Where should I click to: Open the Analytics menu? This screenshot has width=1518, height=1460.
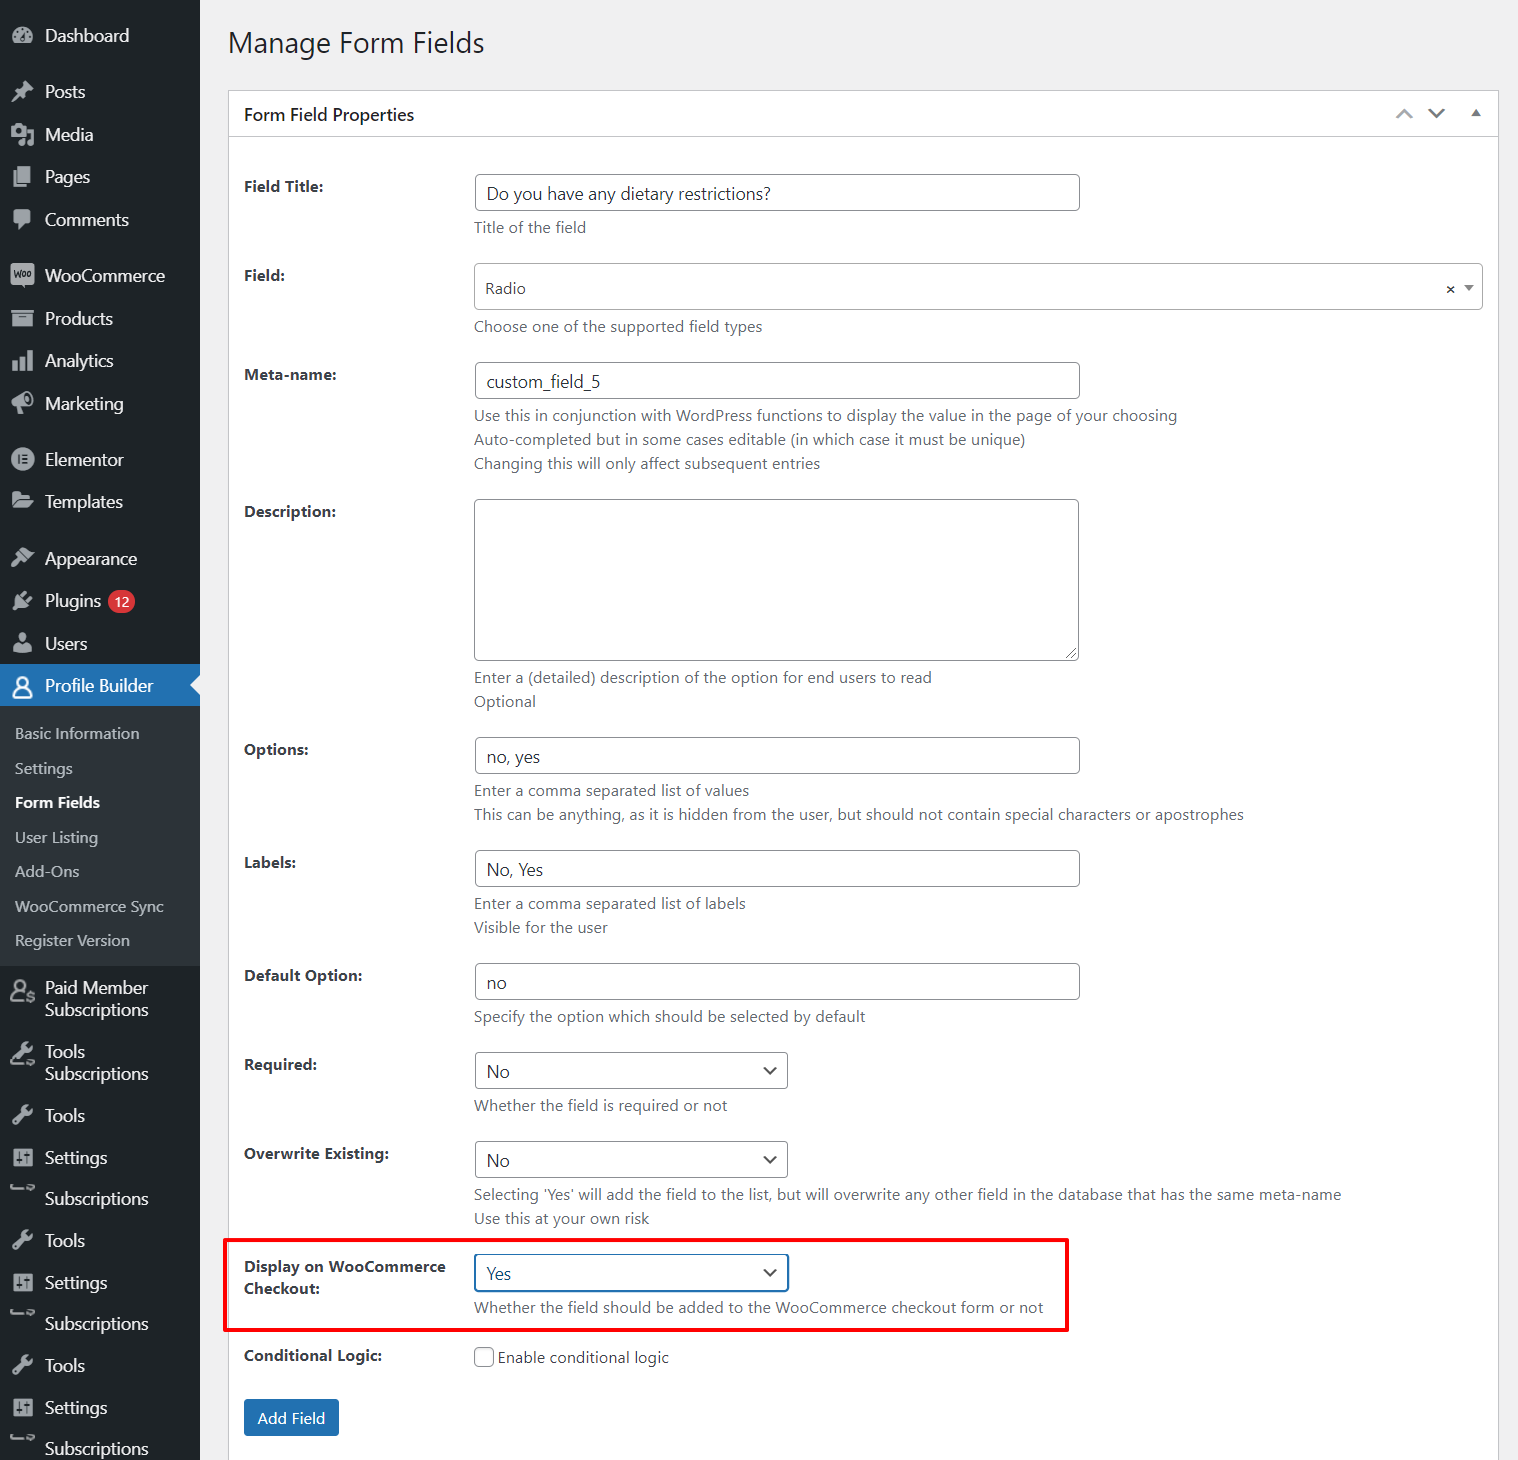79,361
